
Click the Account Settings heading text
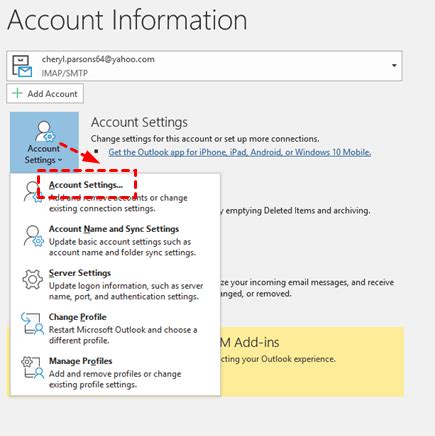tap(139, 122)
